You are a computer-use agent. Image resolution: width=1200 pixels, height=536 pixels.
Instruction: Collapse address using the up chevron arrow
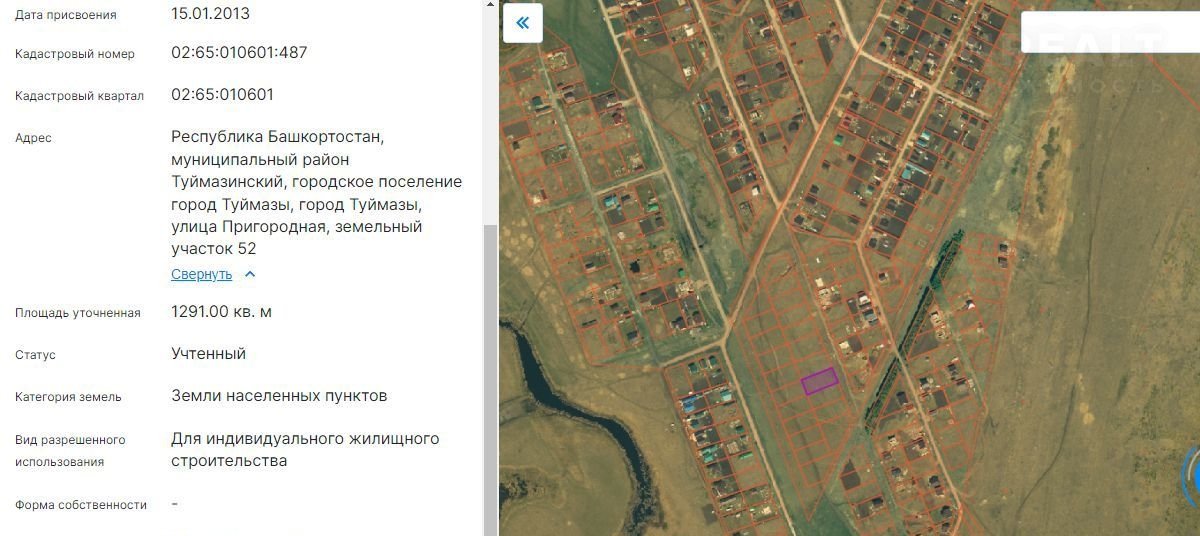[x=250, y=274]
